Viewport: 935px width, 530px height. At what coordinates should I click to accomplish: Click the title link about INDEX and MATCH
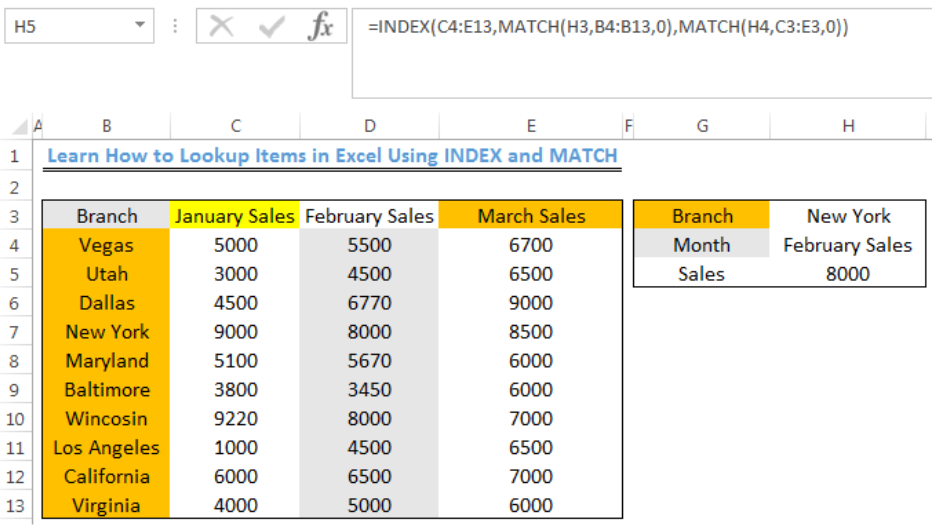[x=332, y=156]
